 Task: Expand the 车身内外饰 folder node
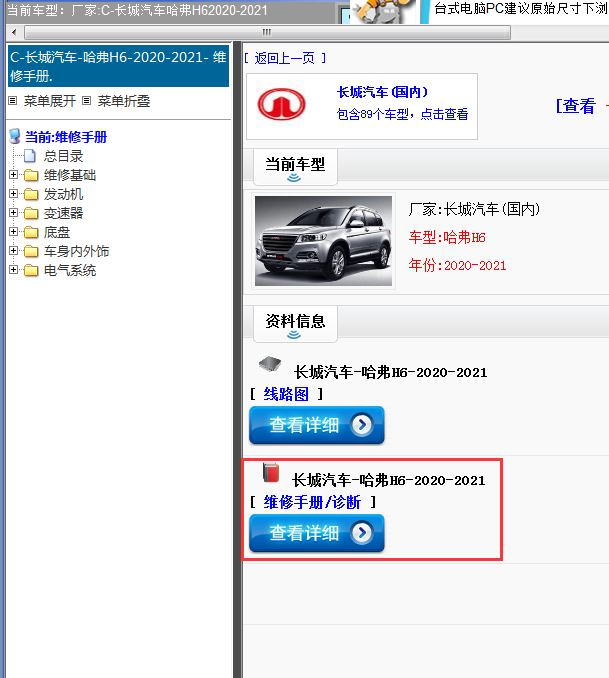point(13,251)
